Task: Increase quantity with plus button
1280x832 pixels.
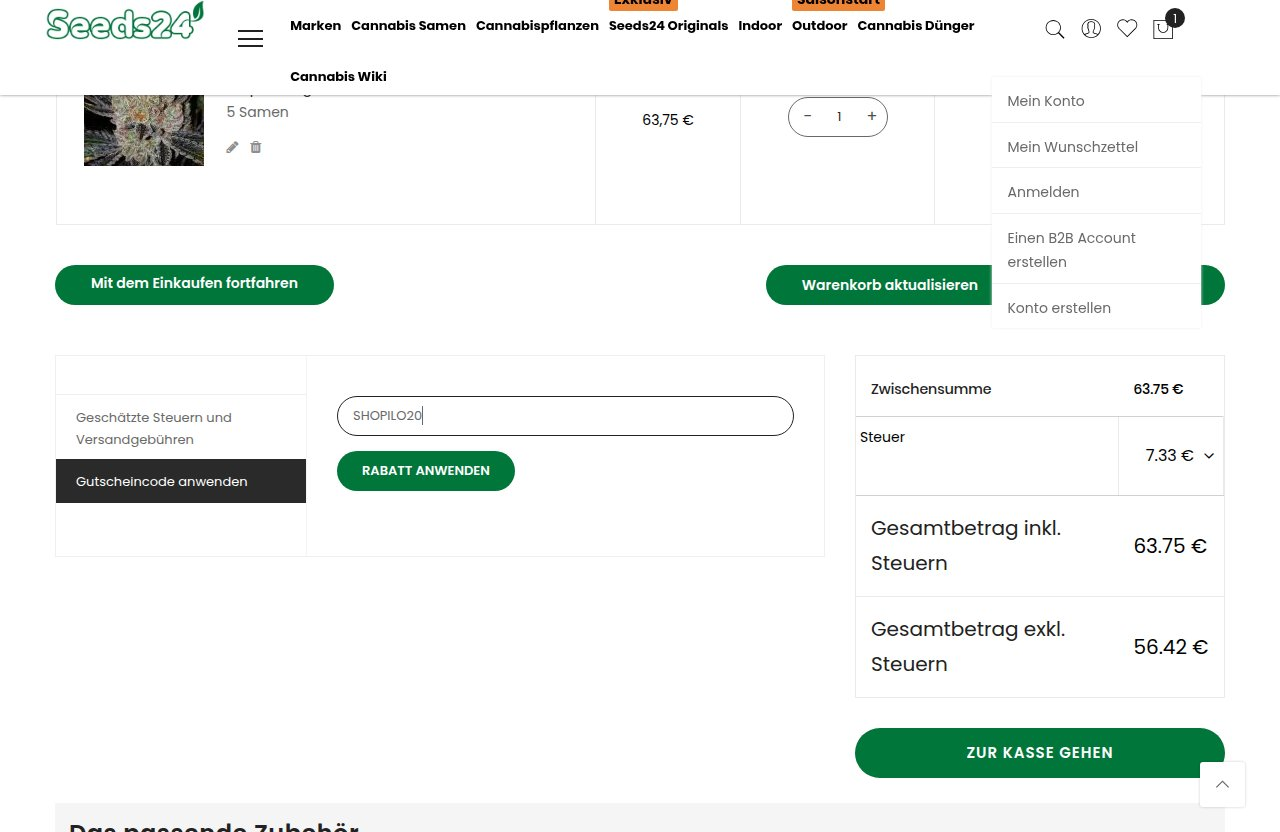Action: (x=872, y=116)
